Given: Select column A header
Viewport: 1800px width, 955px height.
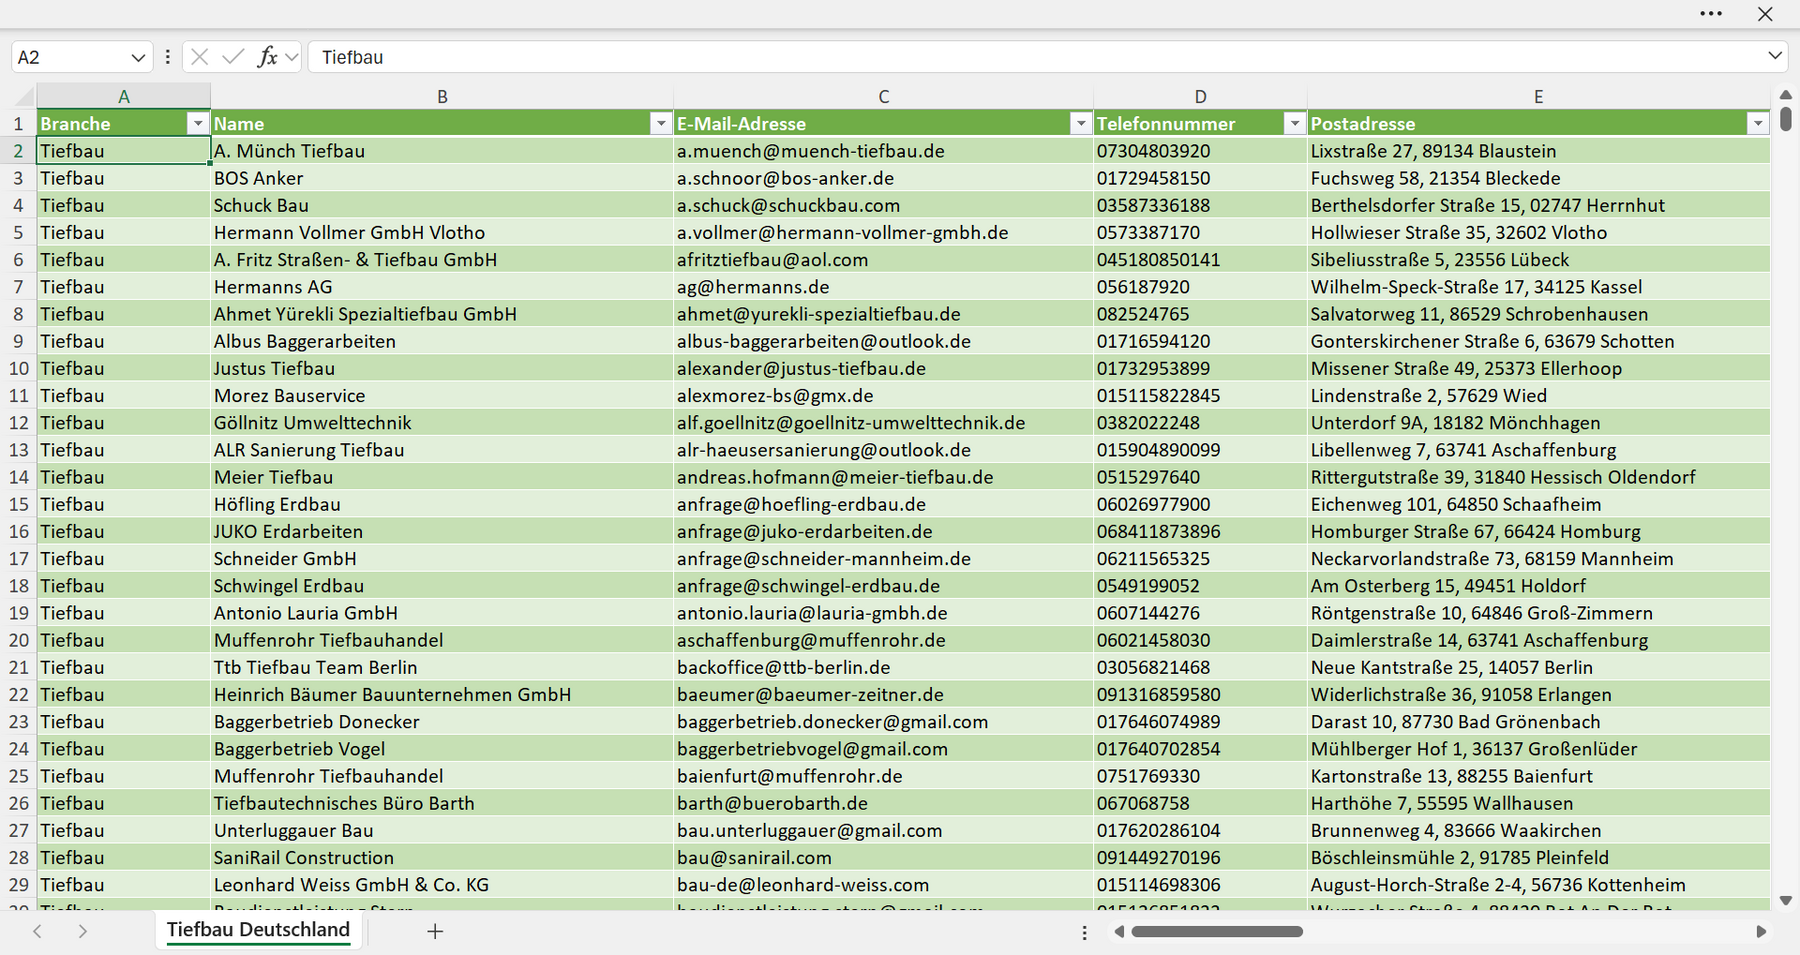Looking at the screenshot, I should point(124,97).
